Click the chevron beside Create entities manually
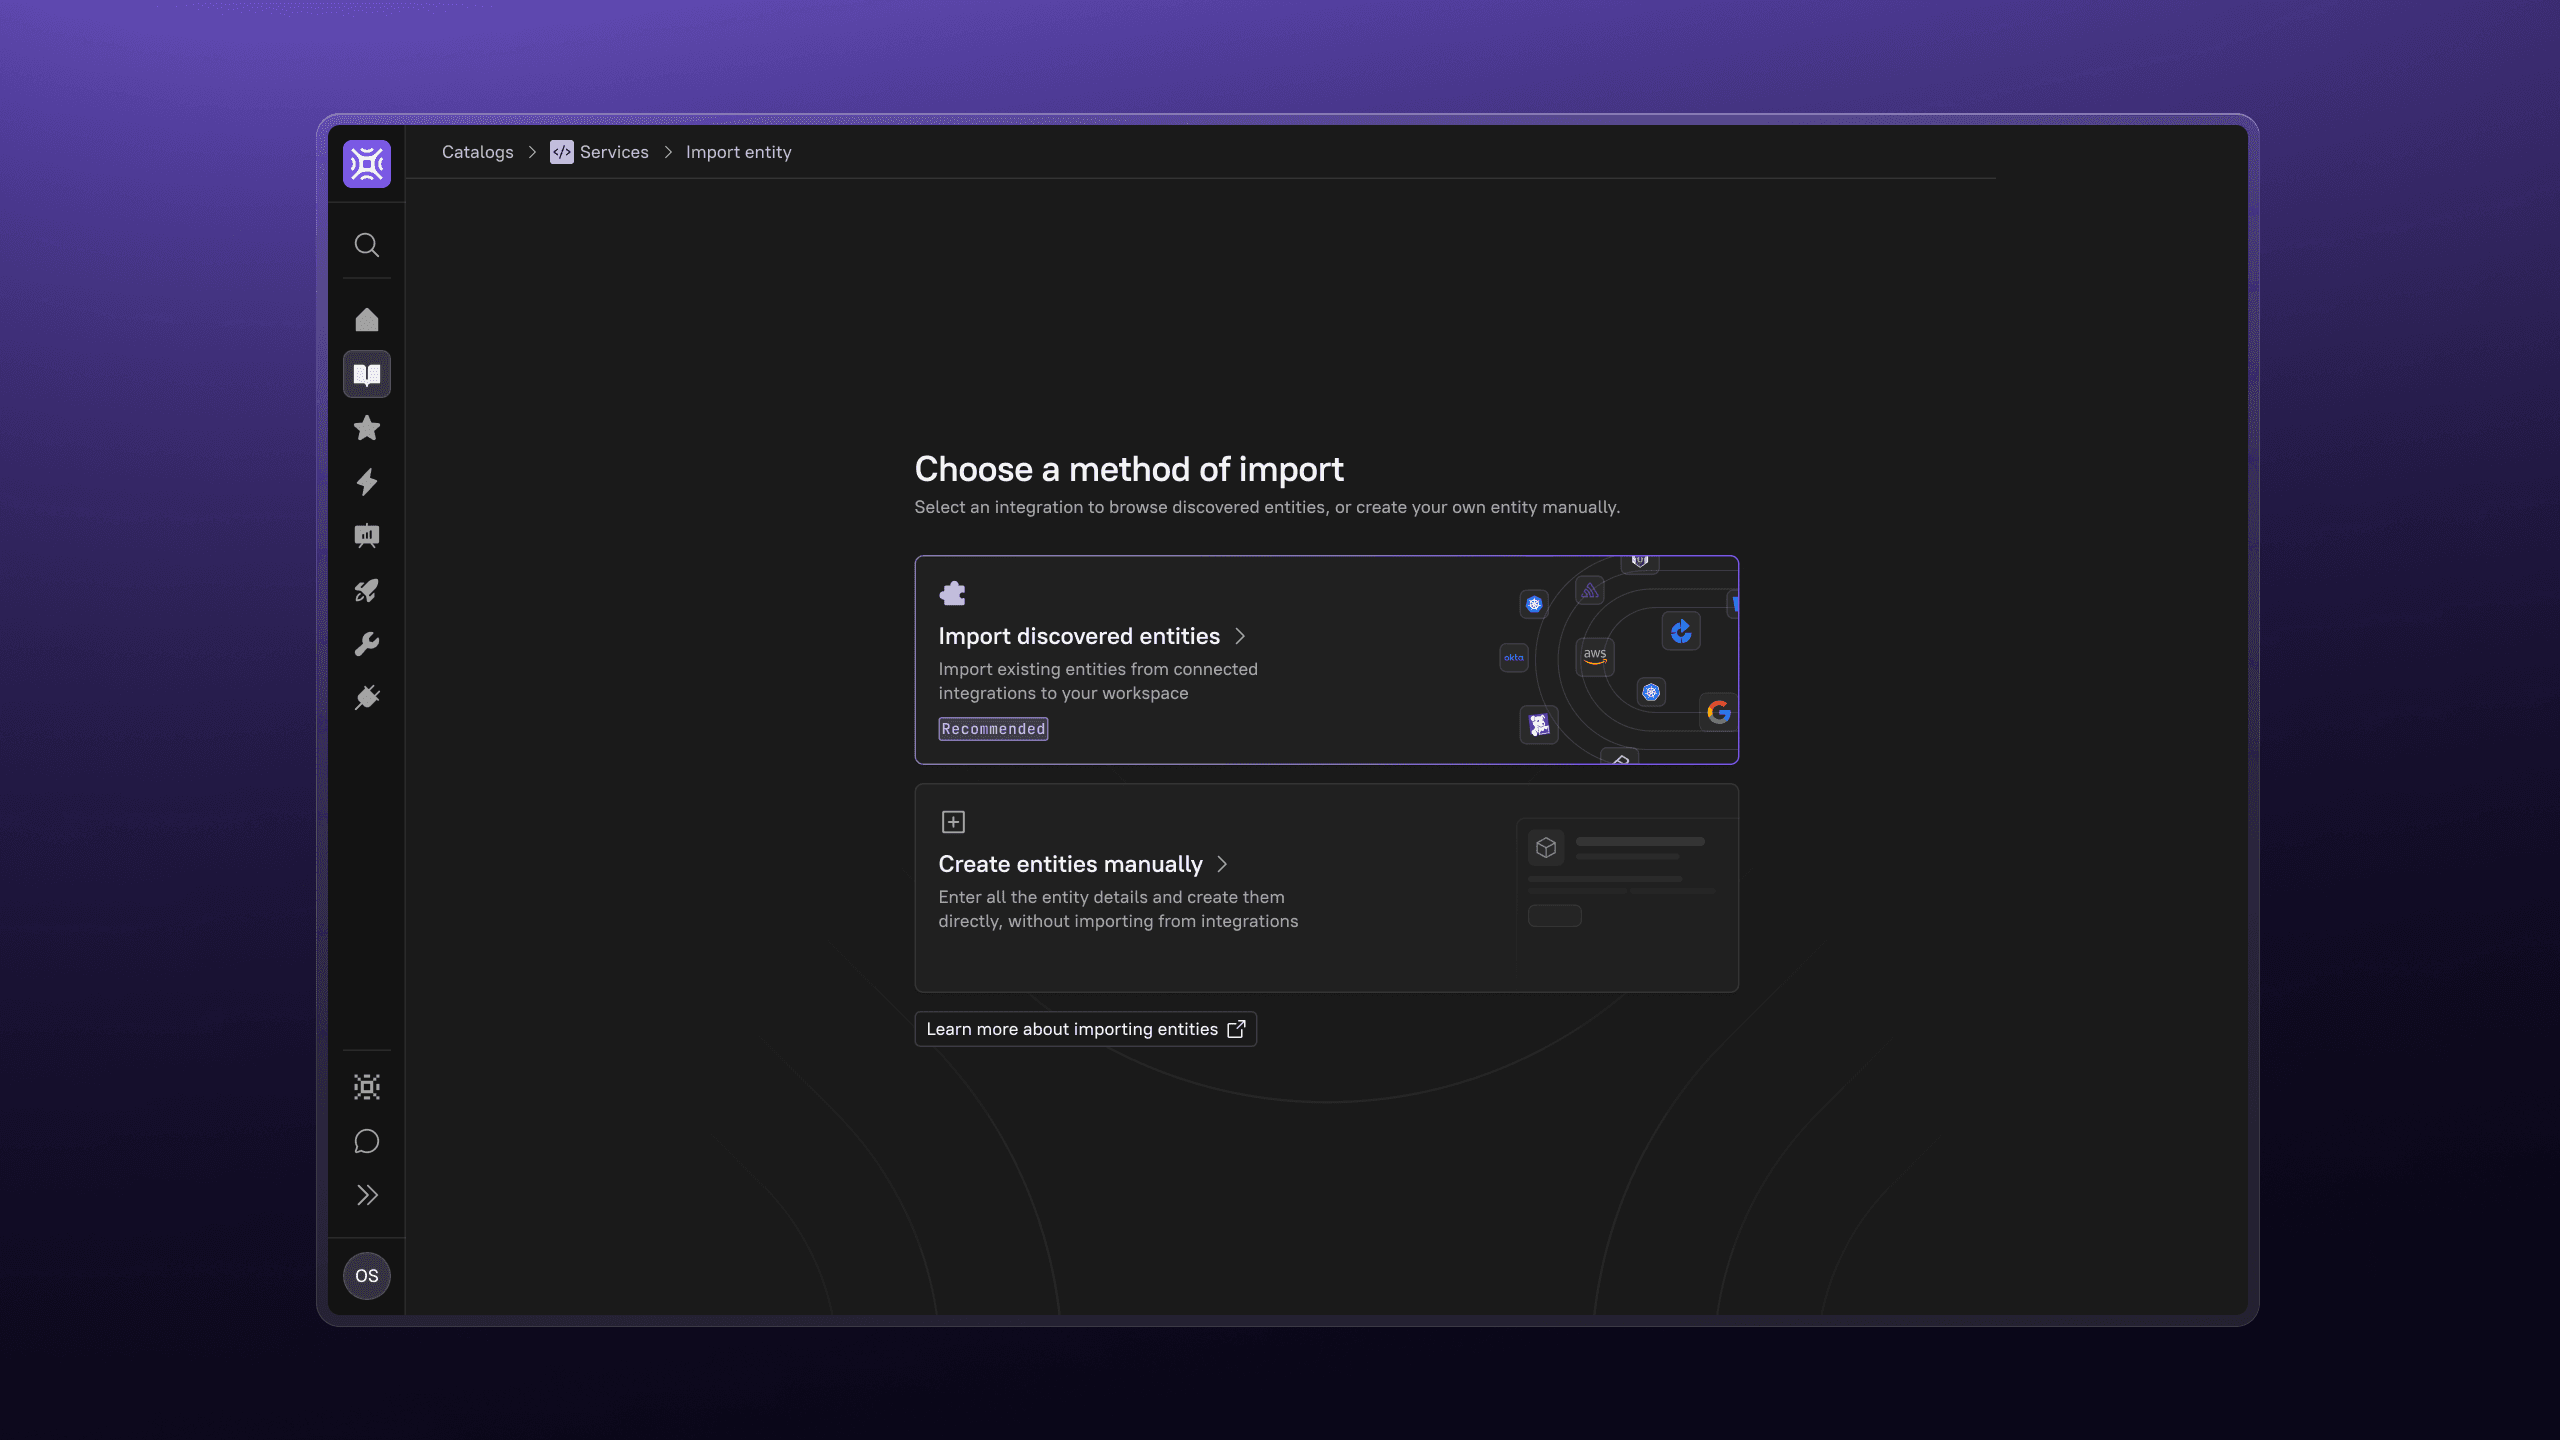The width and height of the screenshot is (2560, 1440). [1222, 864]
